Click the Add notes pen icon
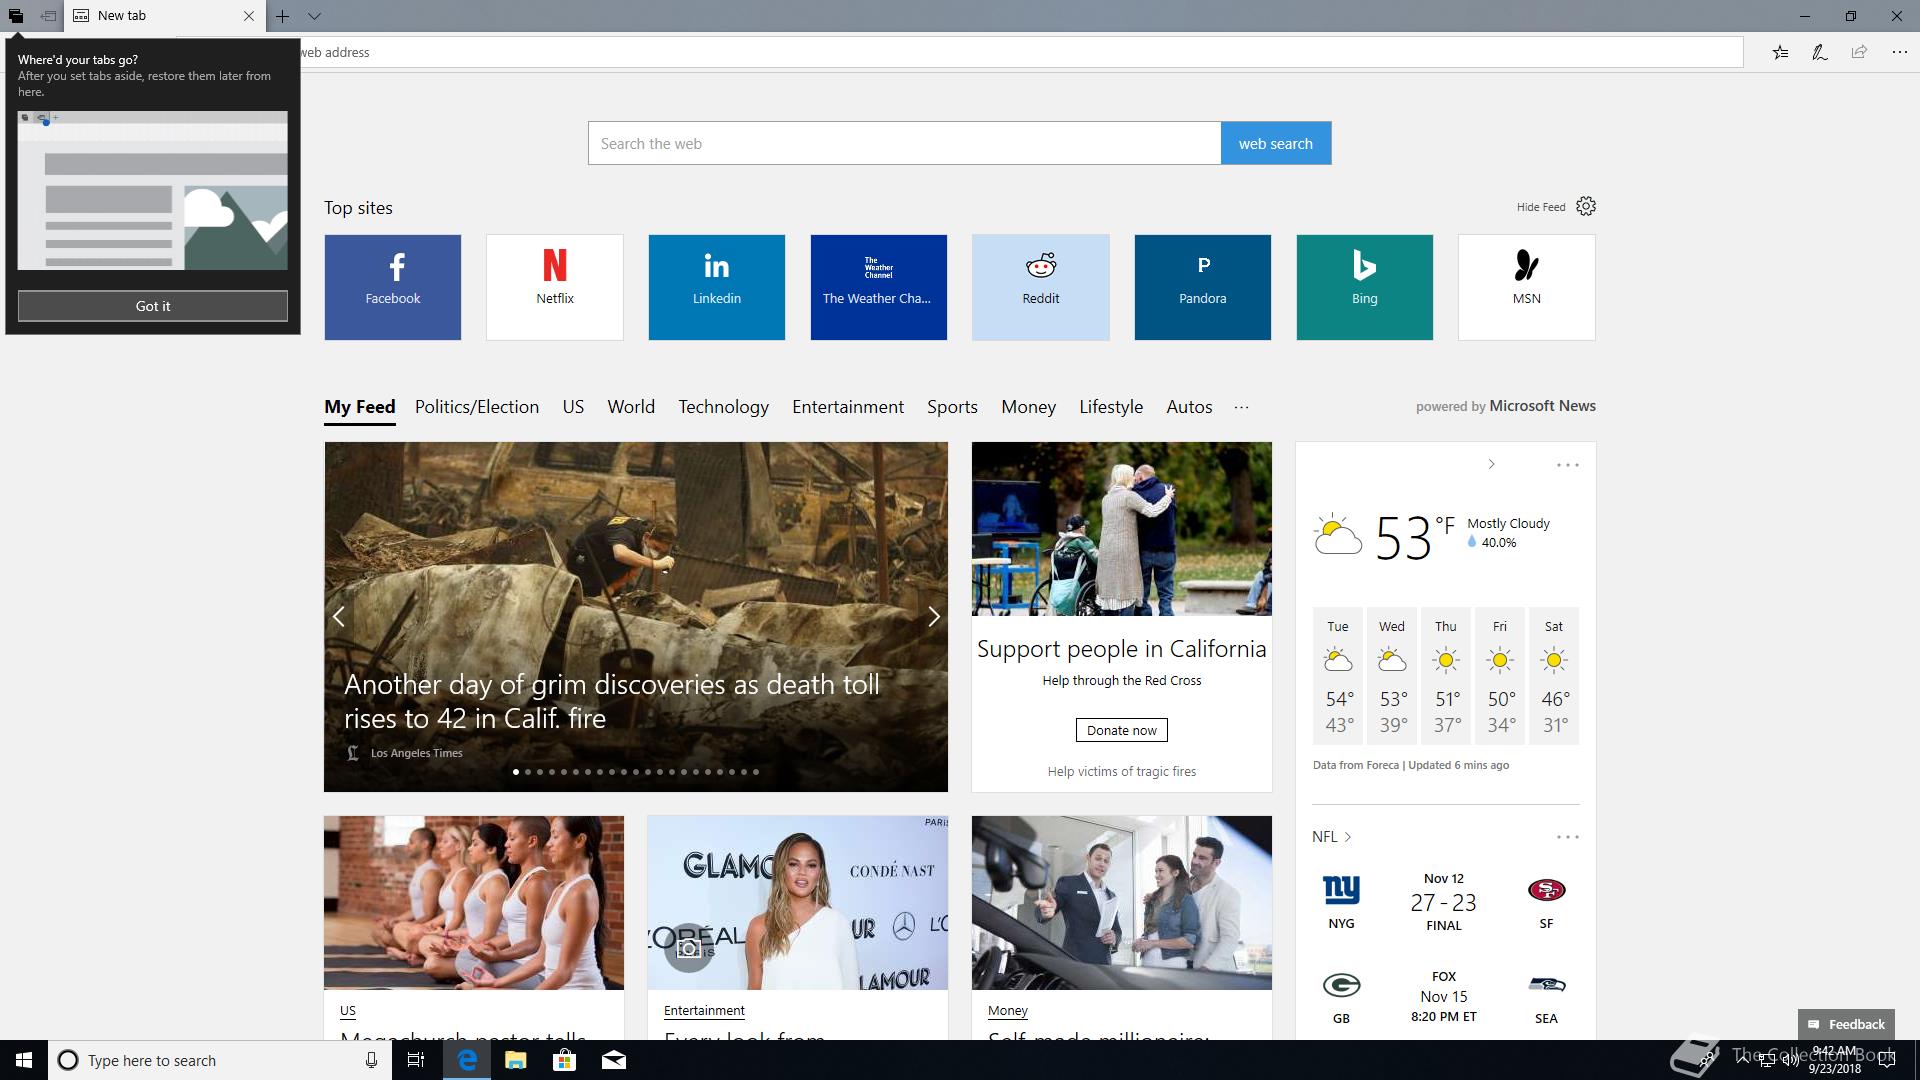 (x=1820, y=52)
